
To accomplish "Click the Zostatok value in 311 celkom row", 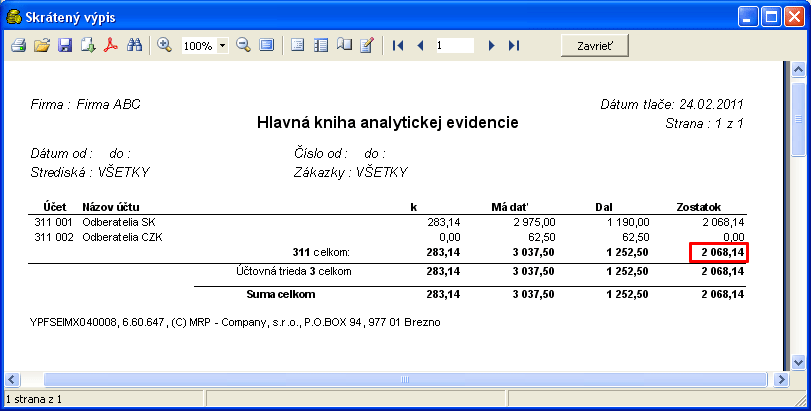I will 723,253.
